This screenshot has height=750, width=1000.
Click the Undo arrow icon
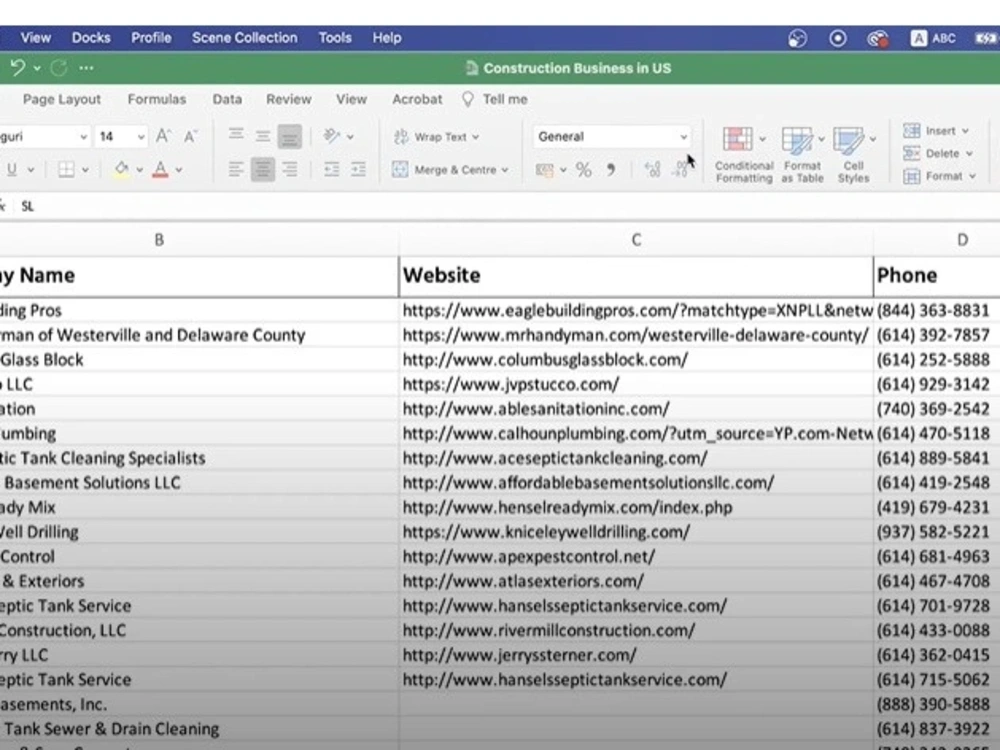17,68
